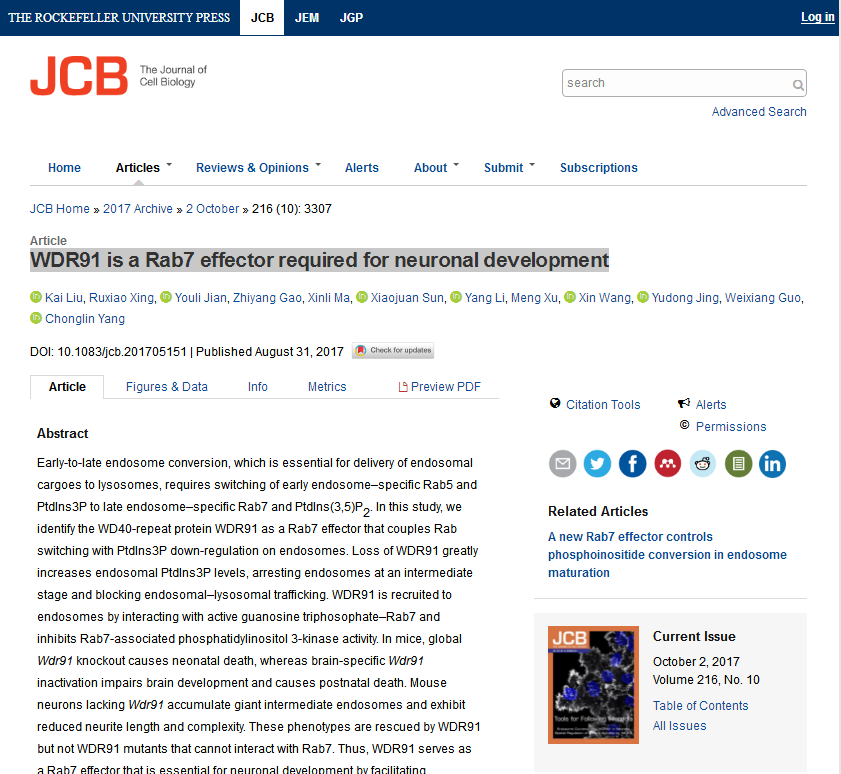Image resolution: width=841 pixels, height=774 pixels.
Task: Share the article on Reddit
Action: click(x=703, y=464)
